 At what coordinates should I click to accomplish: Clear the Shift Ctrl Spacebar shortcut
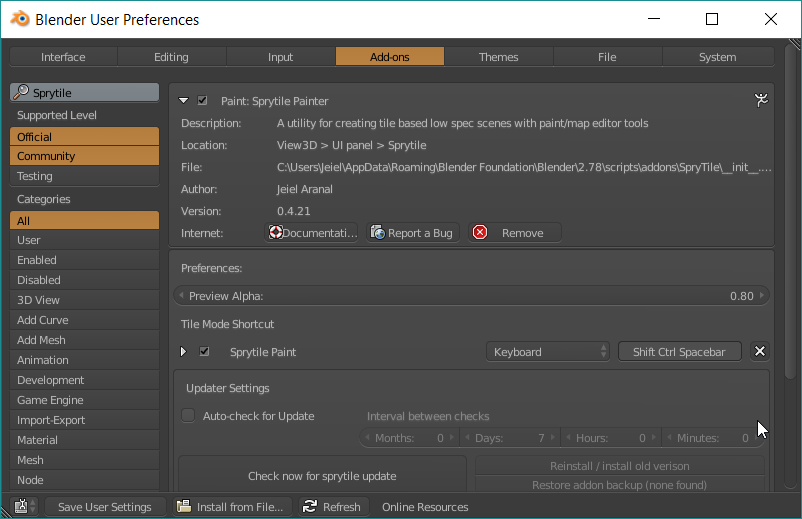point(760,351)
